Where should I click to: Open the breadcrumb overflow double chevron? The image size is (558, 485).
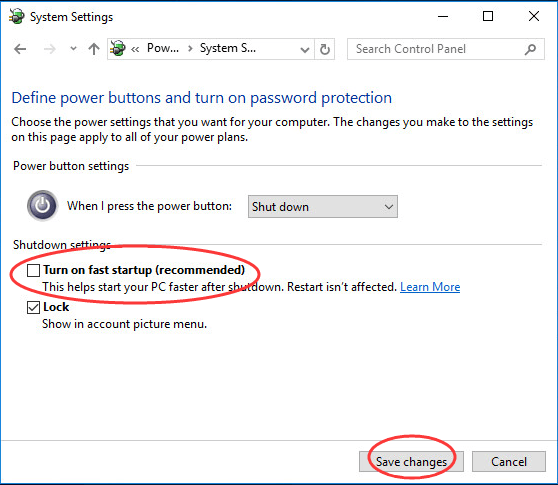(135, 49)
